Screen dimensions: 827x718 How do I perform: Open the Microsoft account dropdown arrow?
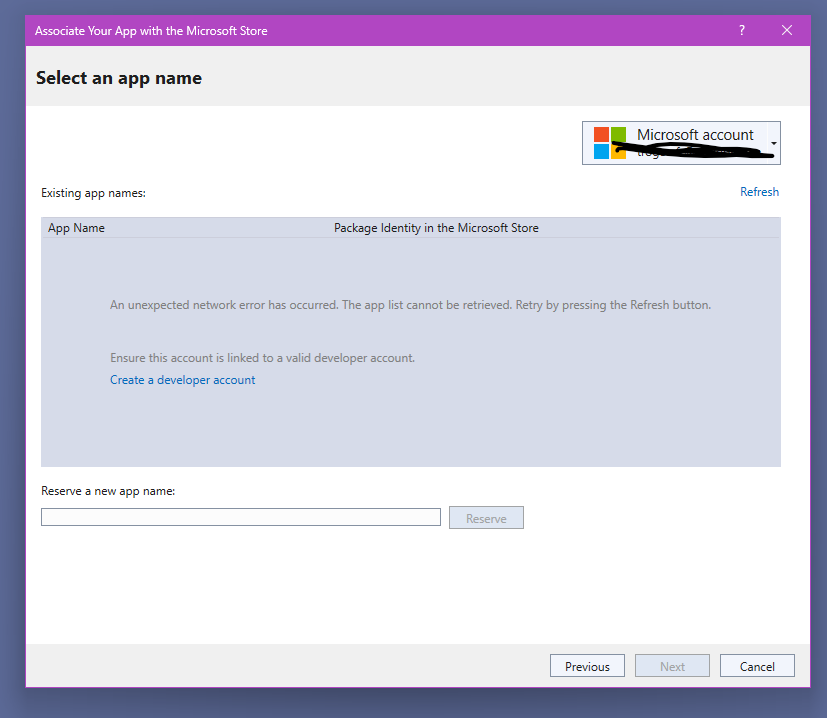point(774,143)
